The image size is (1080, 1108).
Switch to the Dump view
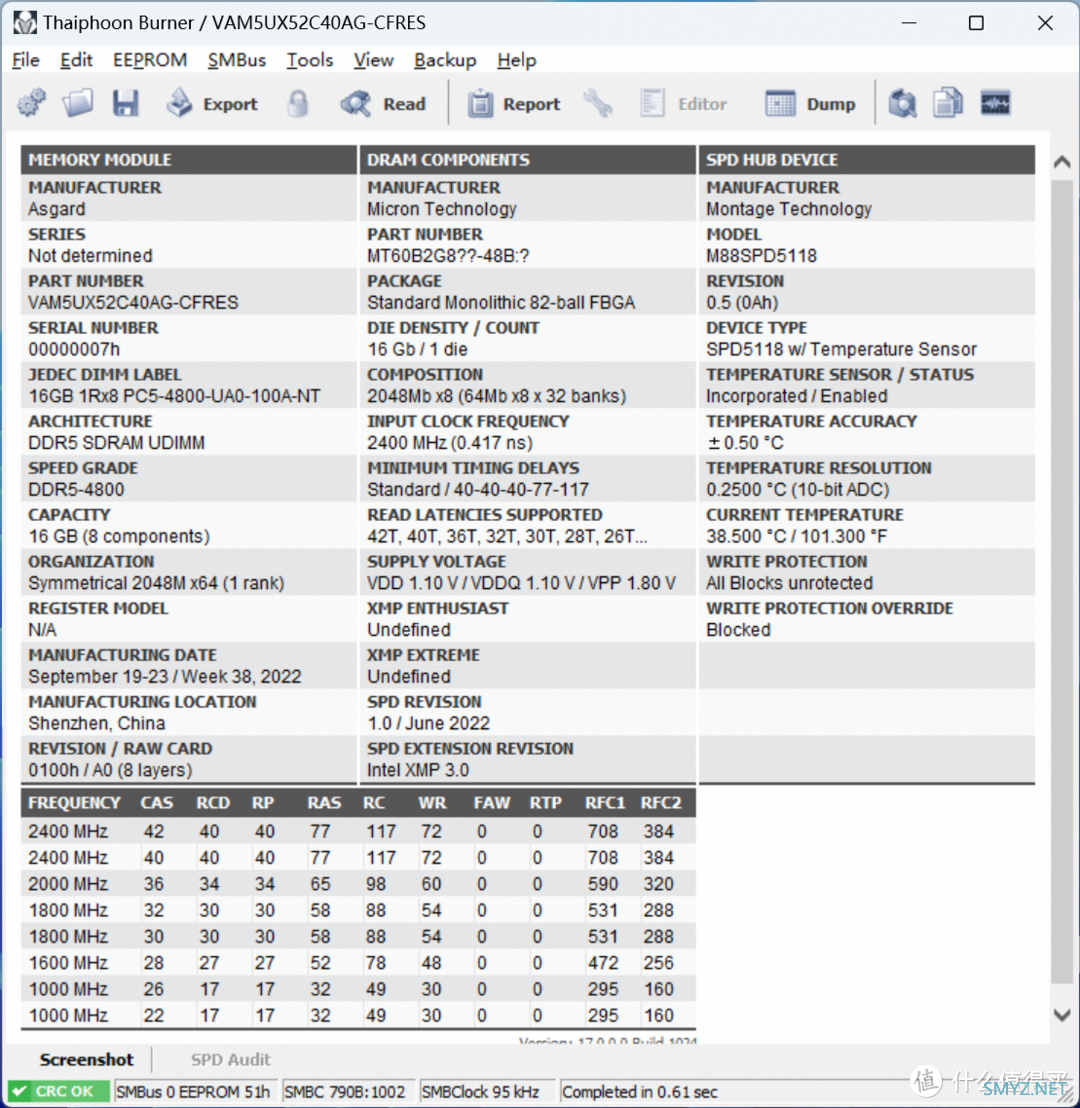(811, 104)
